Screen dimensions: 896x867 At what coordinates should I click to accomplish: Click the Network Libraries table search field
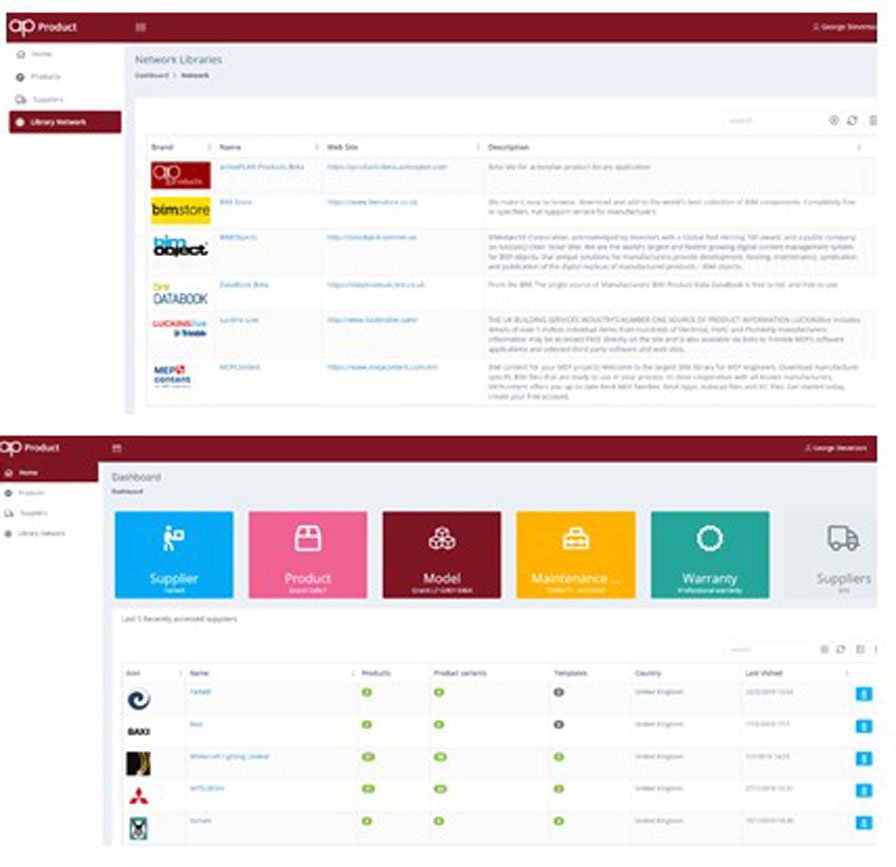[771, 121]
